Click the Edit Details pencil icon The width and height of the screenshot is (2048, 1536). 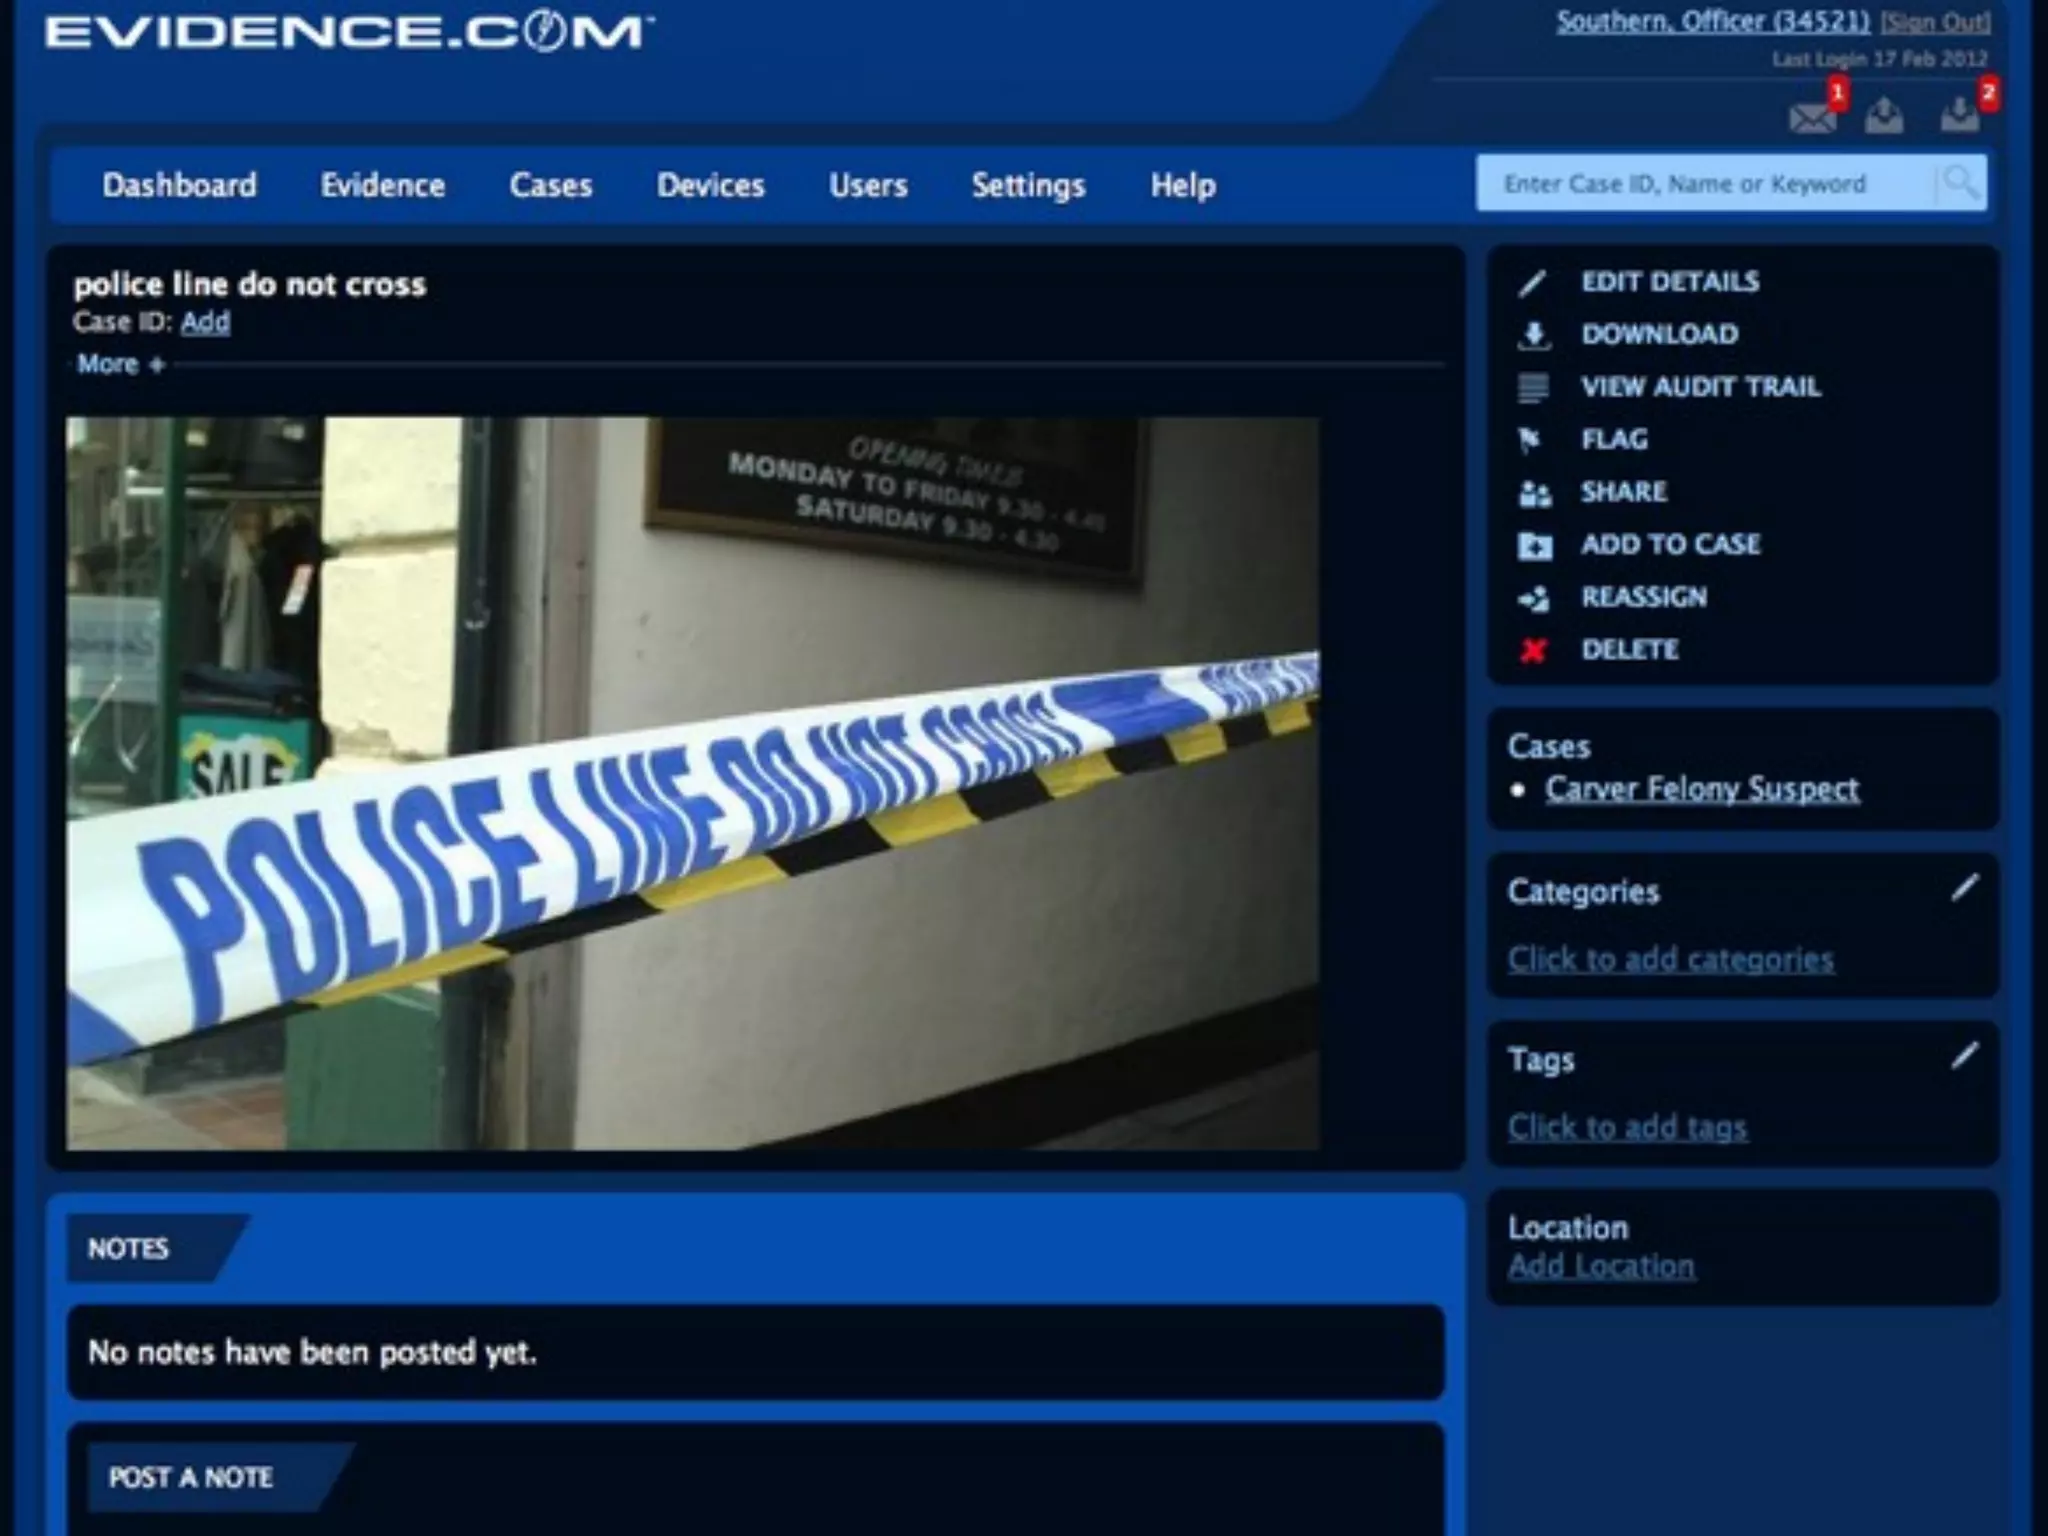(1532, 283)
